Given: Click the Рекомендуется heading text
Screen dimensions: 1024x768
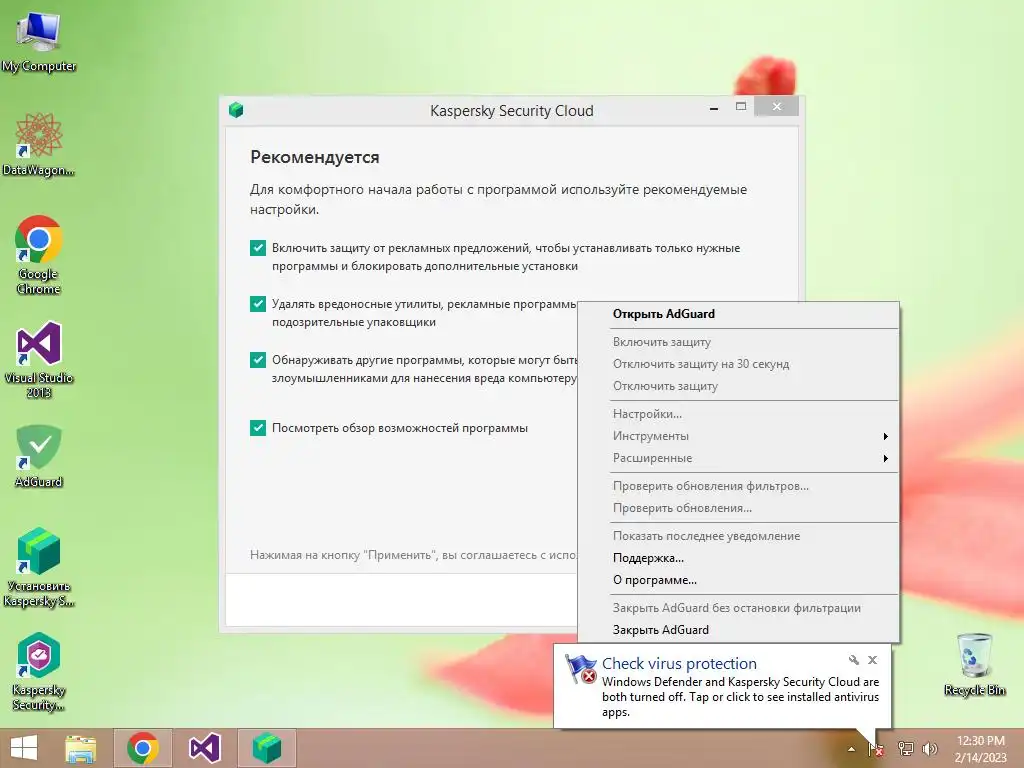Looking at the screenshot, I should pos(315,157).
